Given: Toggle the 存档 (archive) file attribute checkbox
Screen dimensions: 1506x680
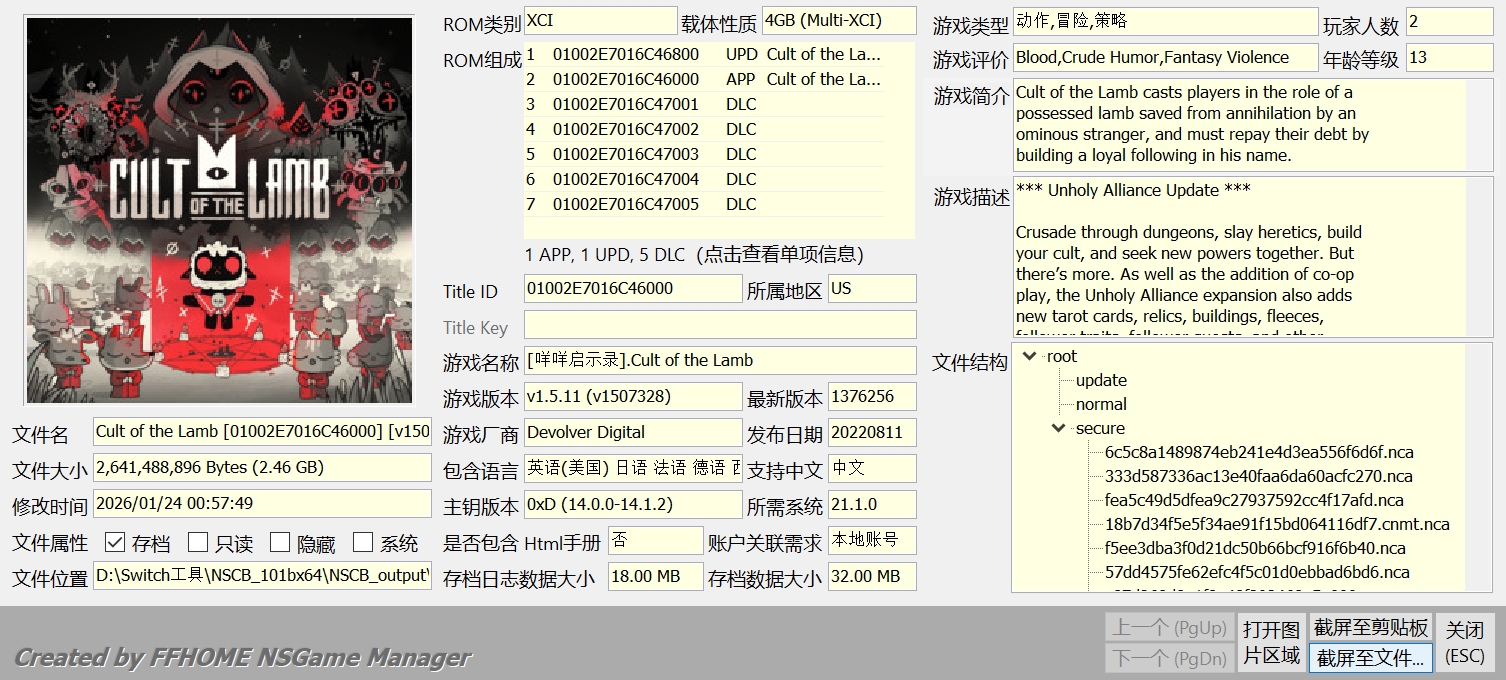Looking at the screenshot, I should [115, 543].
